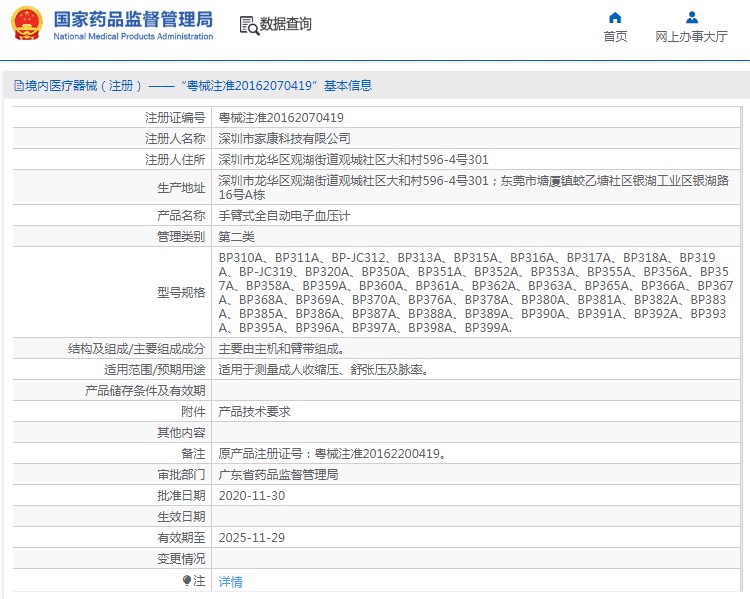The image size is (750, 599).
Task: Click the 注册人住所 address value
Action: (x=353, y=160)
